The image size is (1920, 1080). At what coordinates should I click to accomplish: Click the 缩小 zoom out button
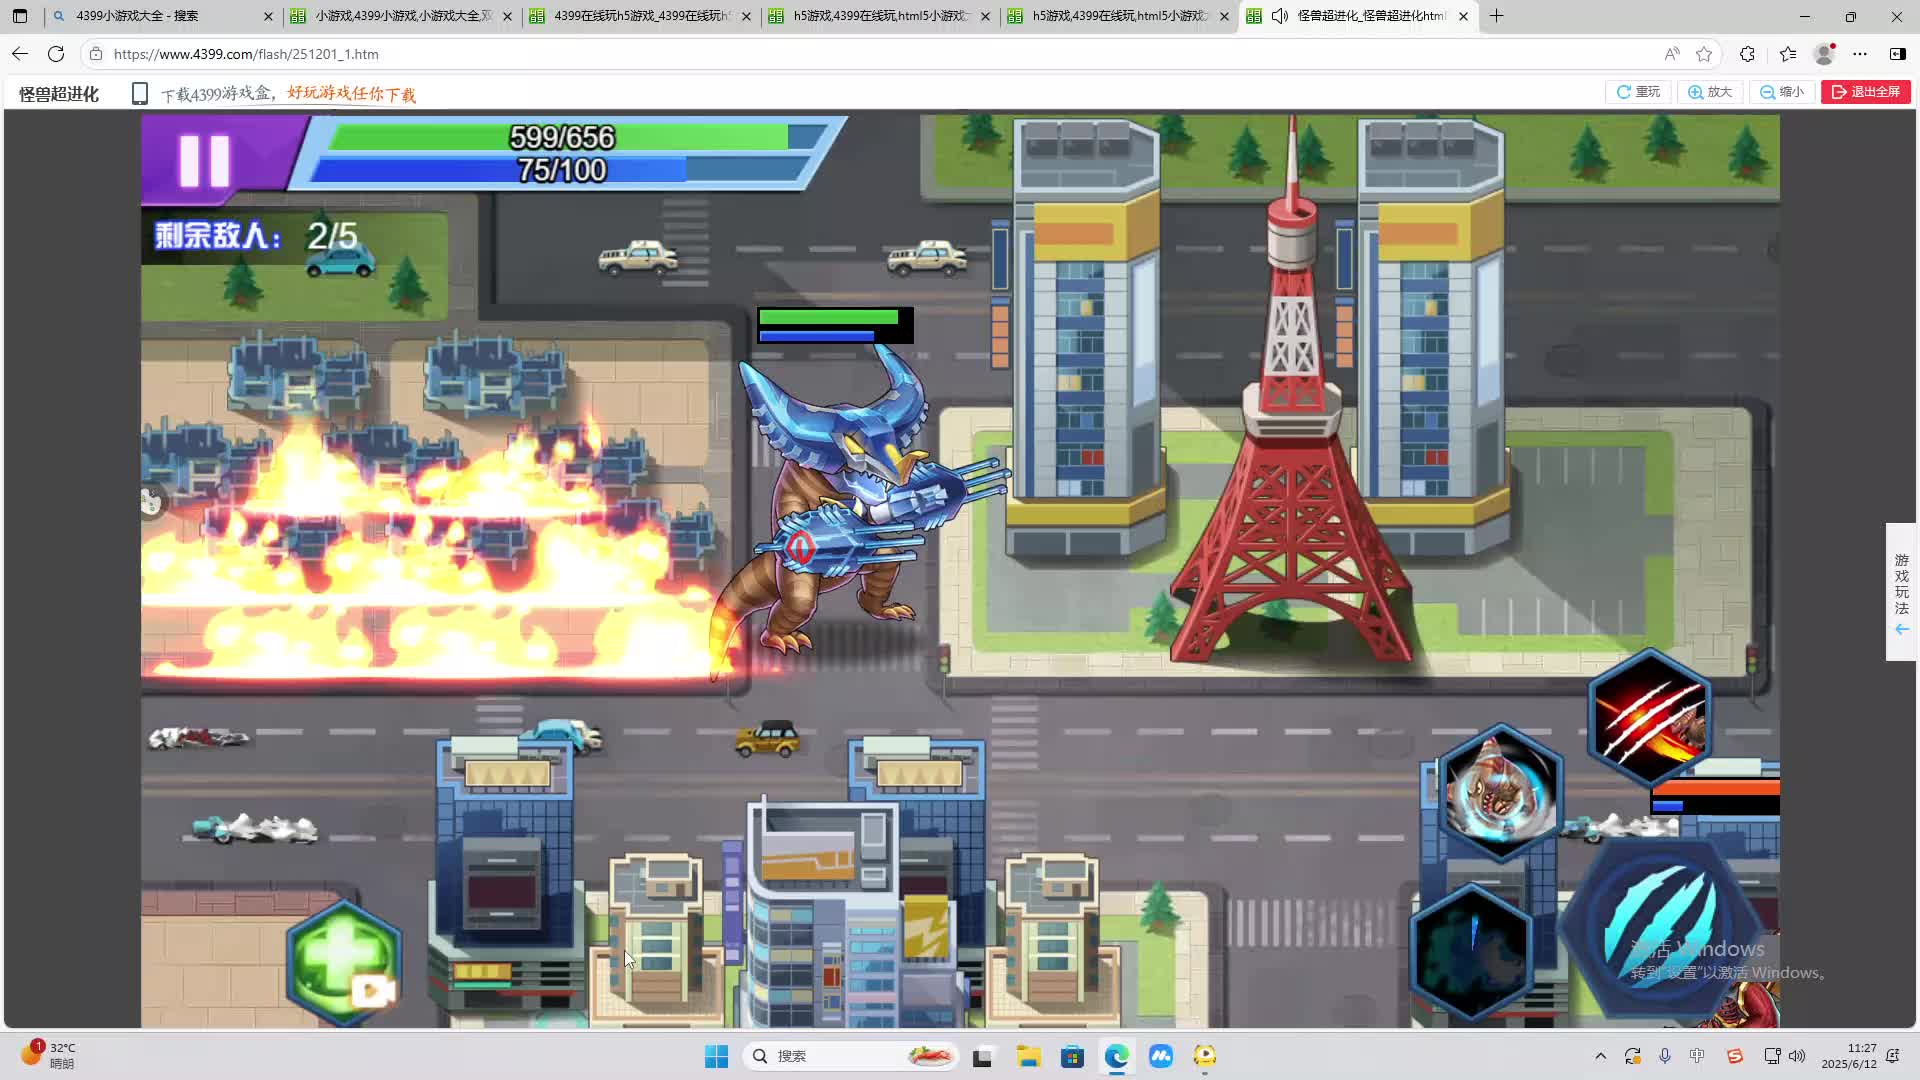point(1782,92)
